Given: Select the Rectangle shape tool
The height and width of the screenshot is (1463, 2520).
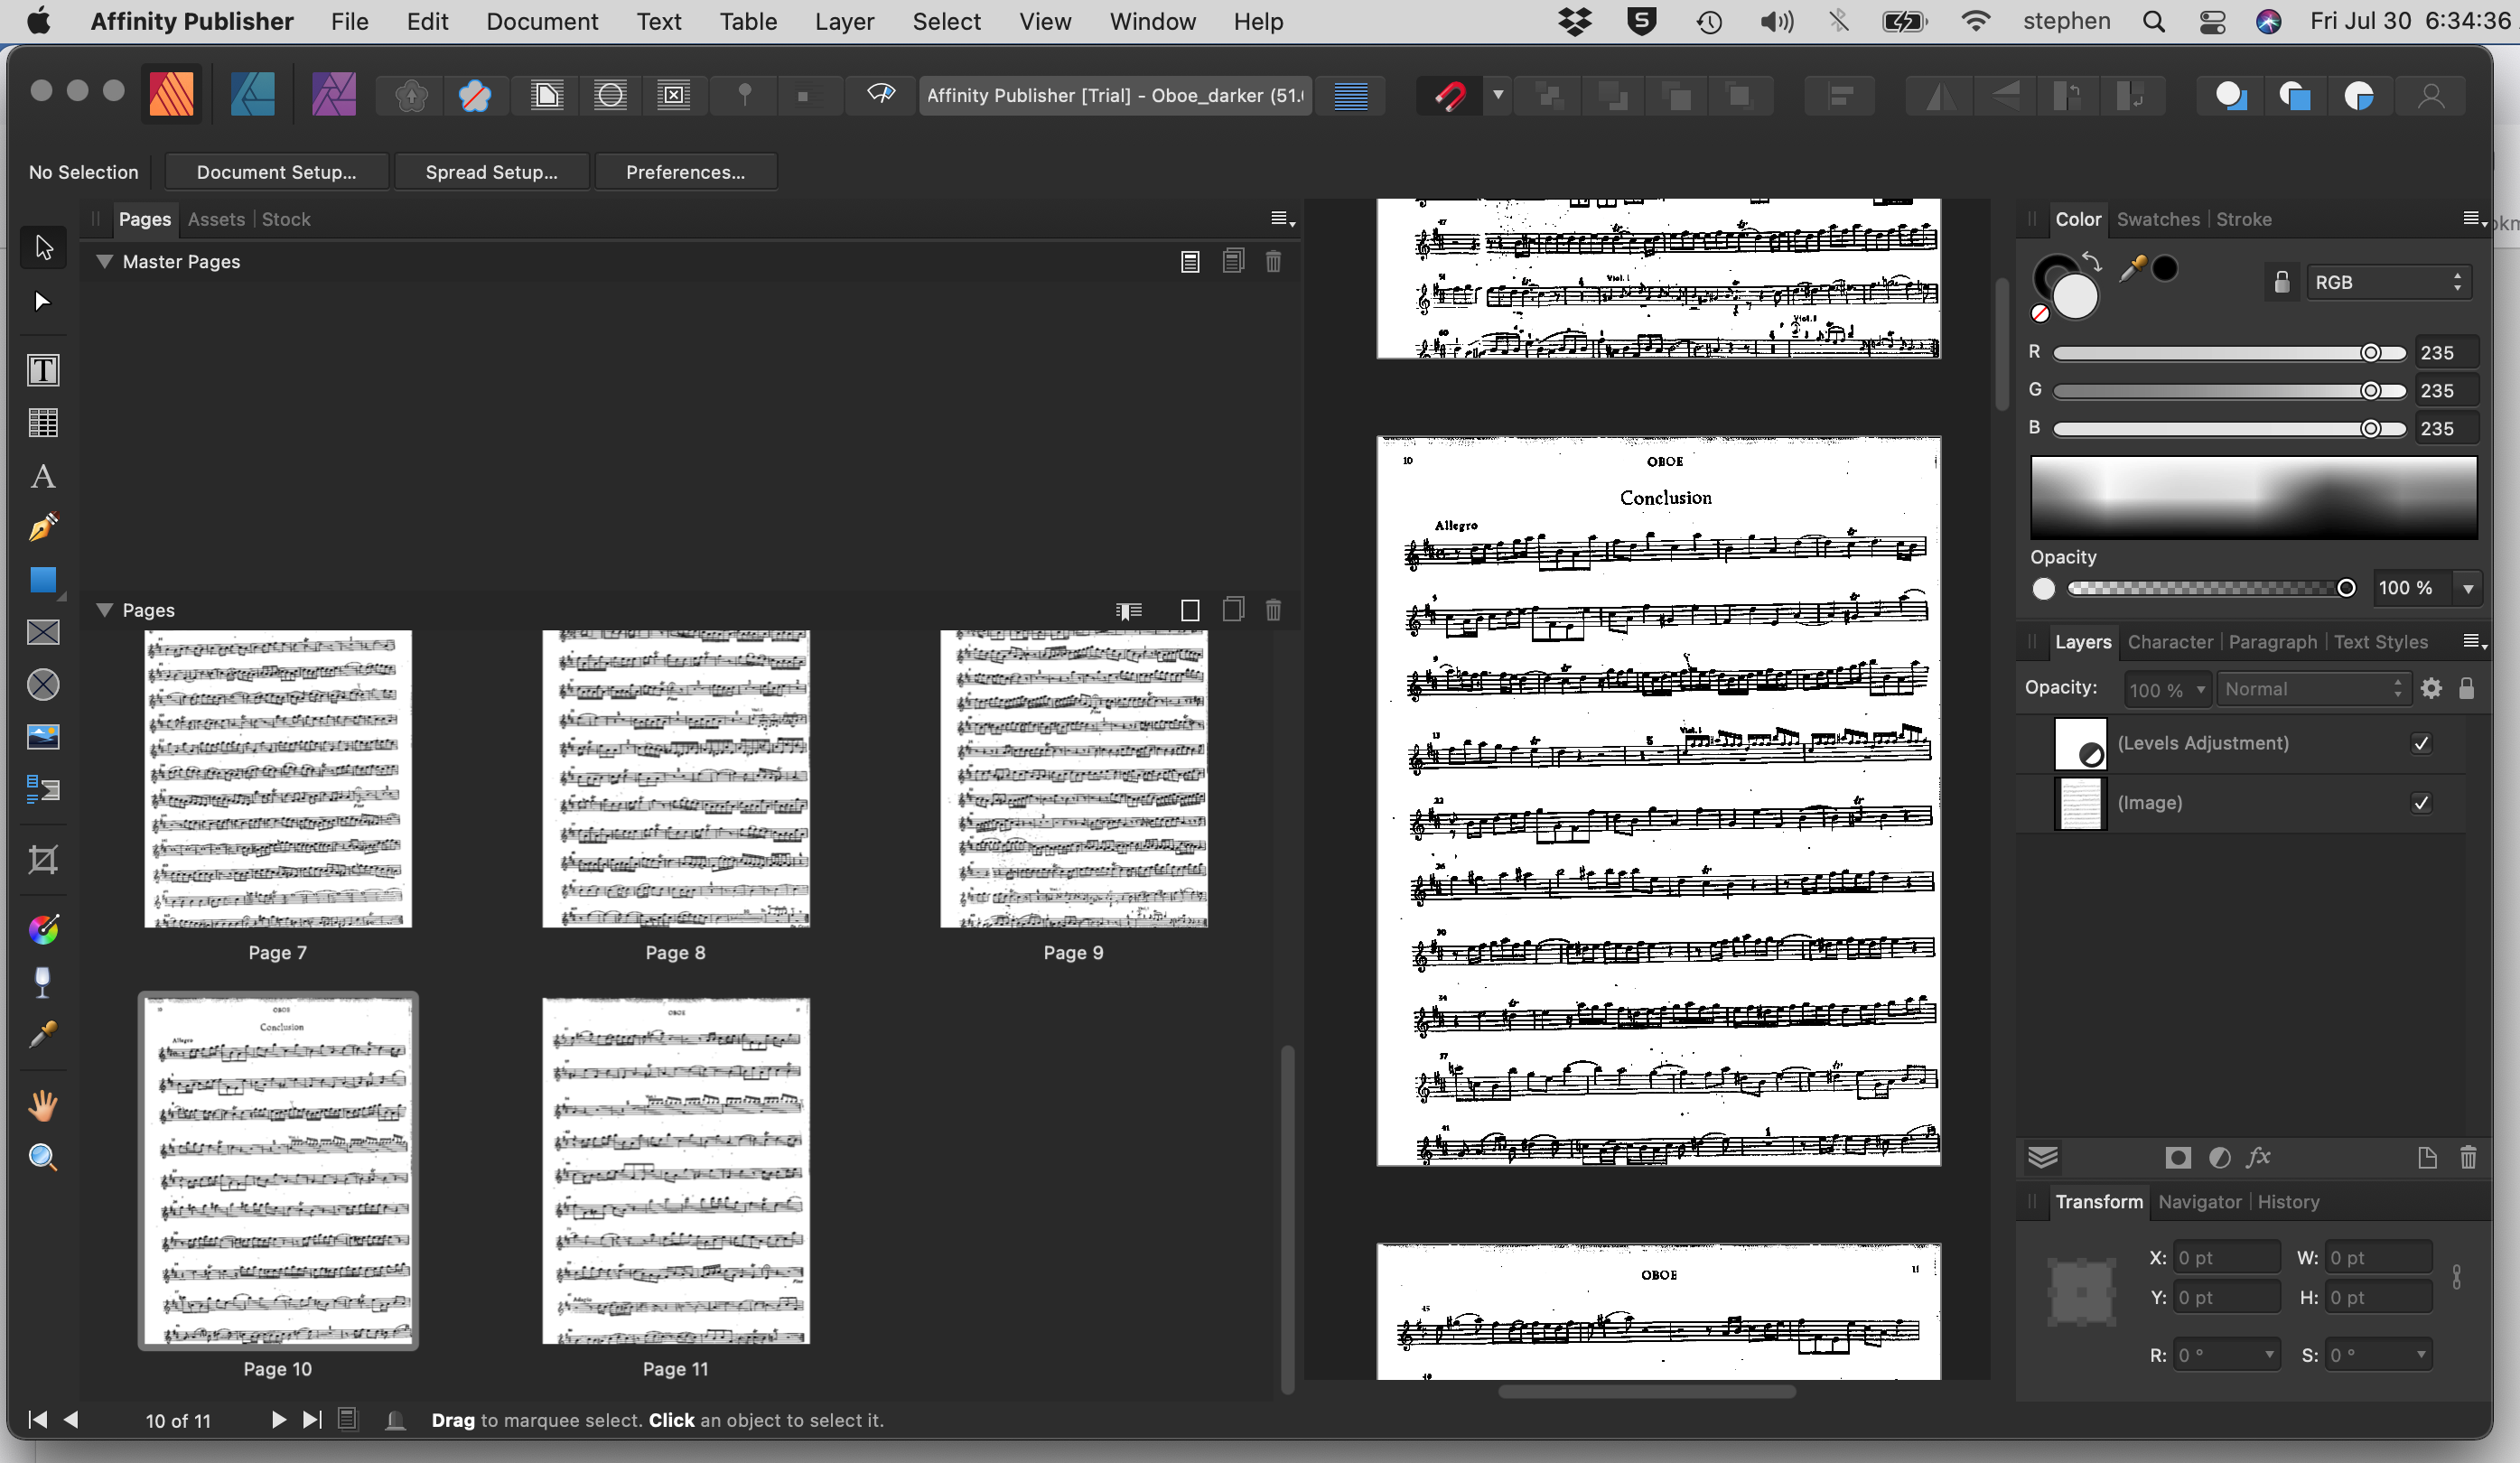Looking at the screenshot, I should pyautogui.click(x=43, y=580).
